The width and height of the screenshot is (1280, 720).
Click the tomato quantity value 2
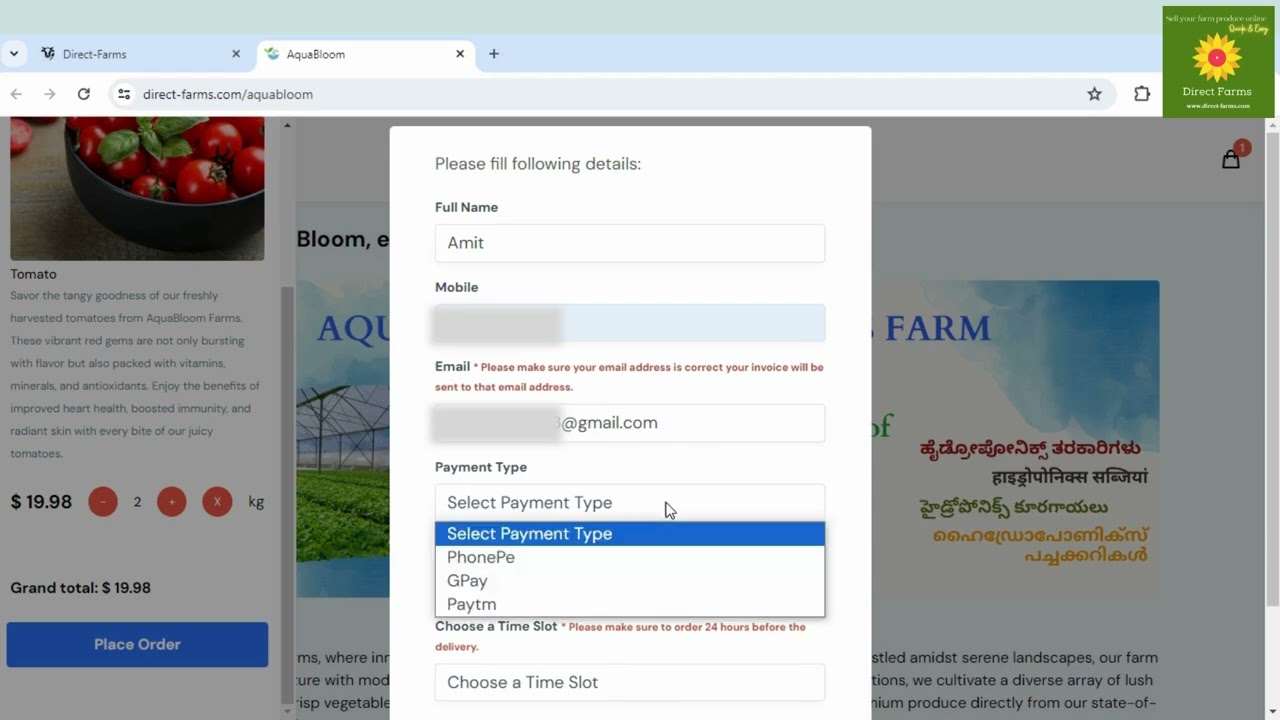[x=137, y=502]
